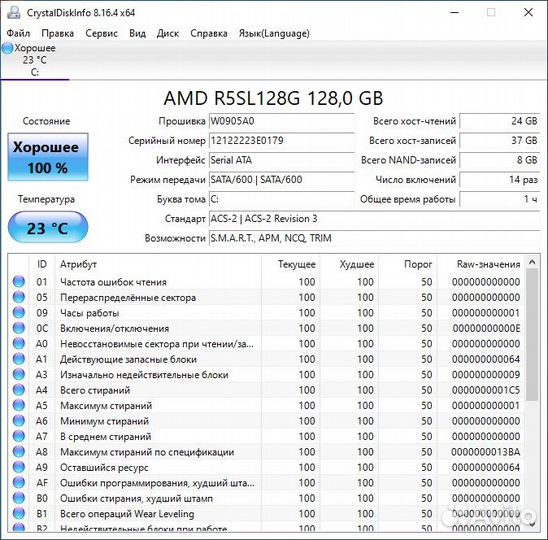This screenshot has height=540, width=548.
Task: Click the CrystalDiskInfo app icon in the title bar
Action: click(14, 13)
